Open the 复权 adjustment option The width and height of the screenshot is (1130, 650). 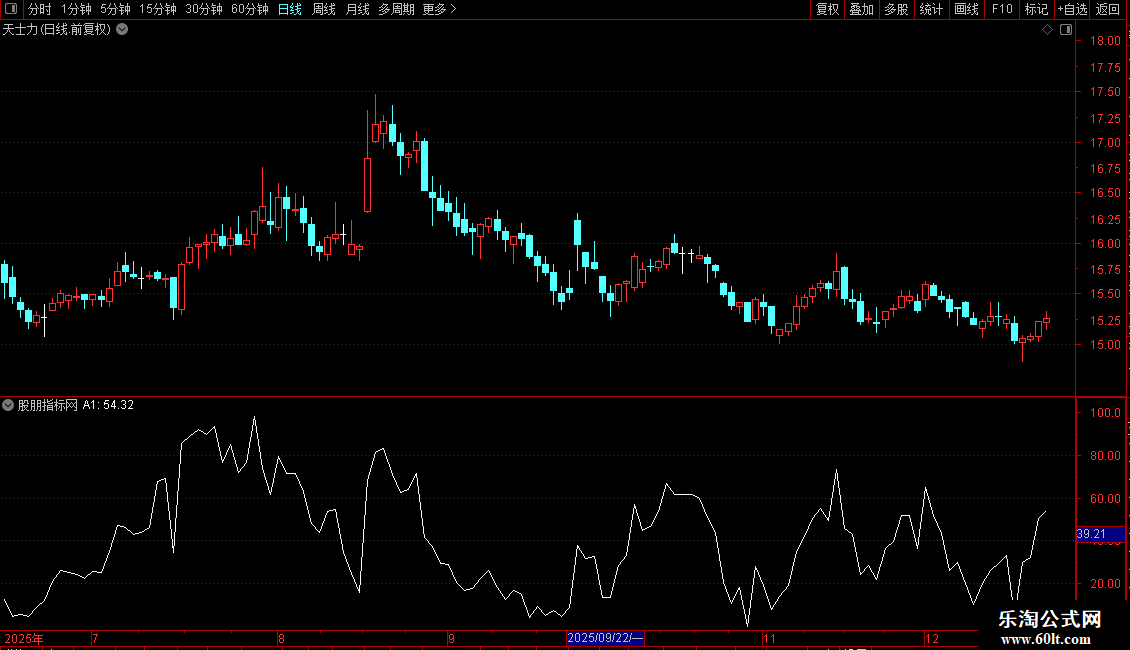pos(827,9)
